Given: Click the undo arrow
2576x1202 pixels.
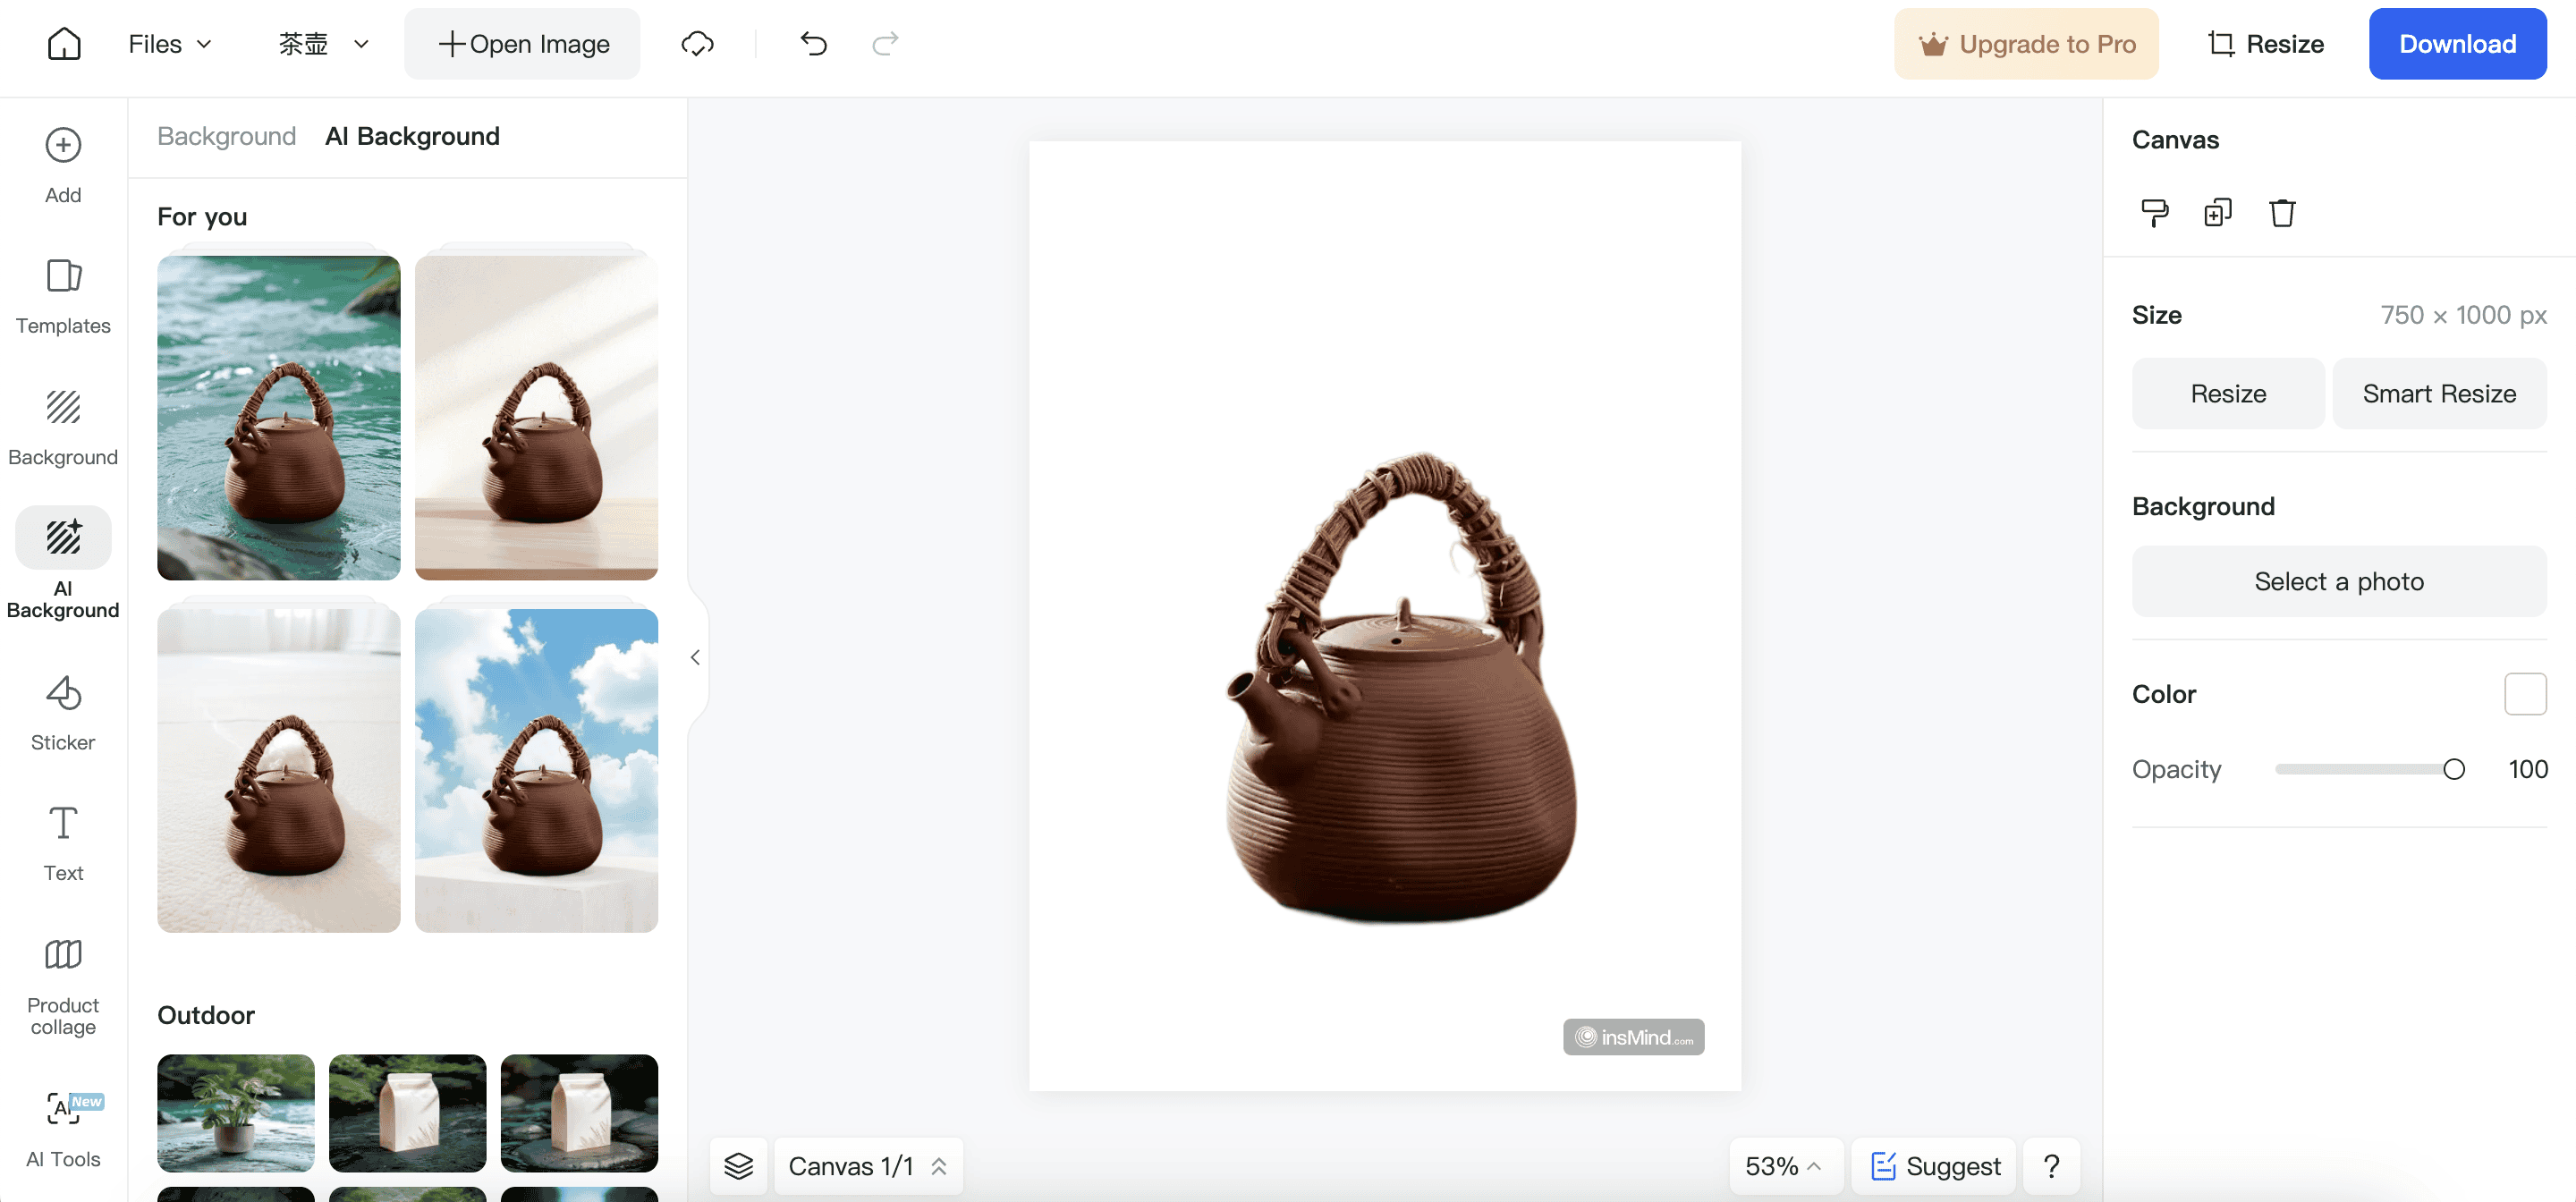Looking at the screenshot, I should [x=813, y=44].
